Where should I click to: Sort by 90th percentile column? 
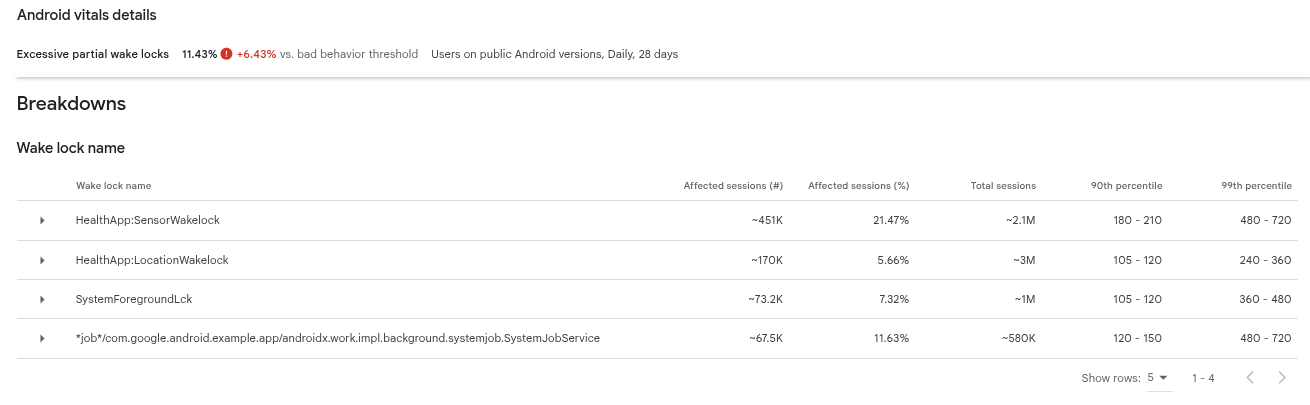coord(1126,186)
